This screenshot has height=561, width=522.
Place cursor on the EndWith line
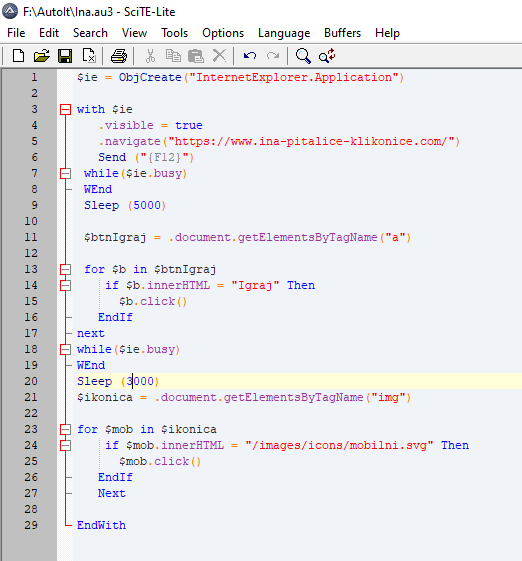click(101, 525)
